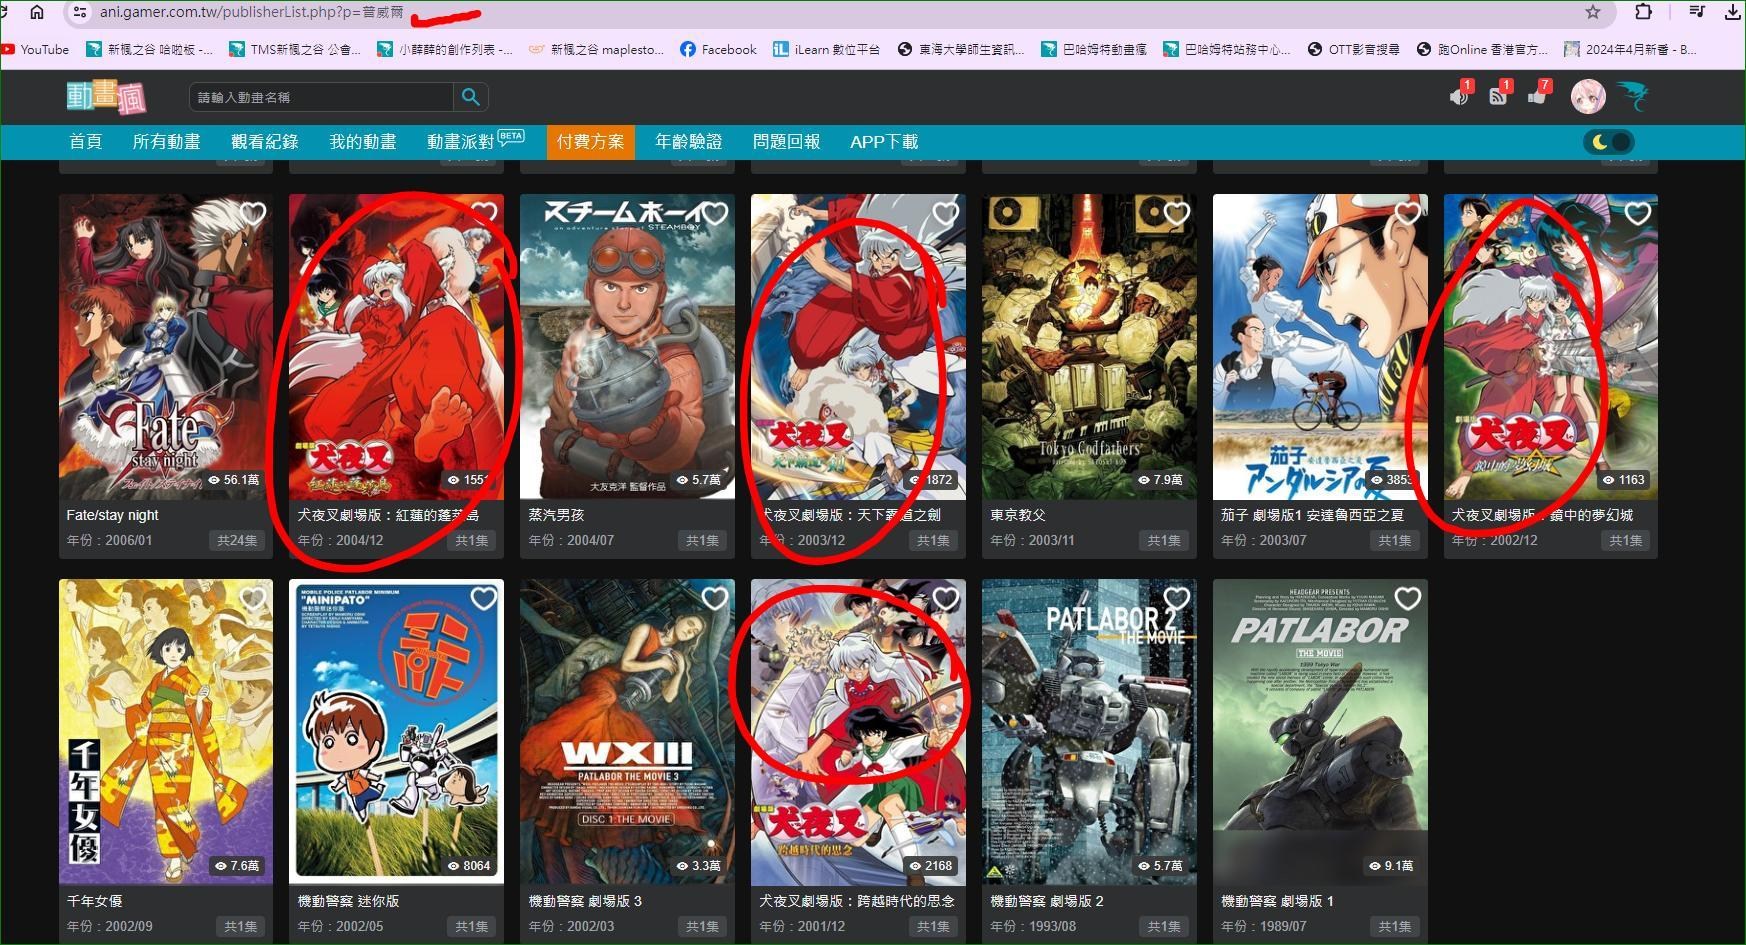The image size is (1746, 945).
Task: Open 所有動畫 nav tab
Action: click(166, 142)
